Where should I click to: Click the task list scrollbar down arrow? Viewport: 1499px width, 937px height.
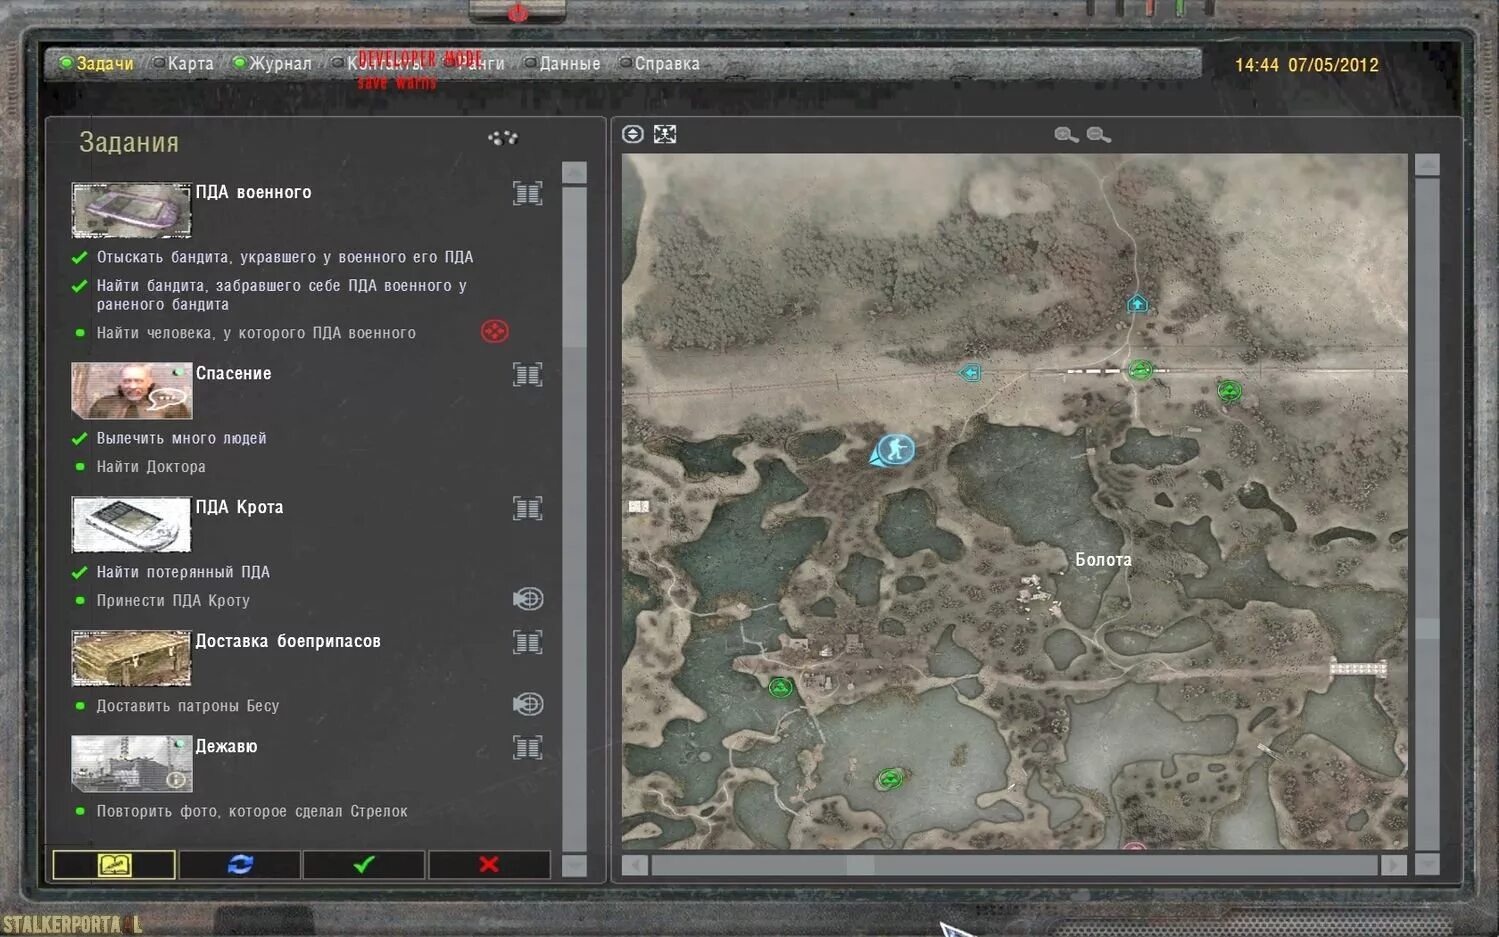click(574, 865)
